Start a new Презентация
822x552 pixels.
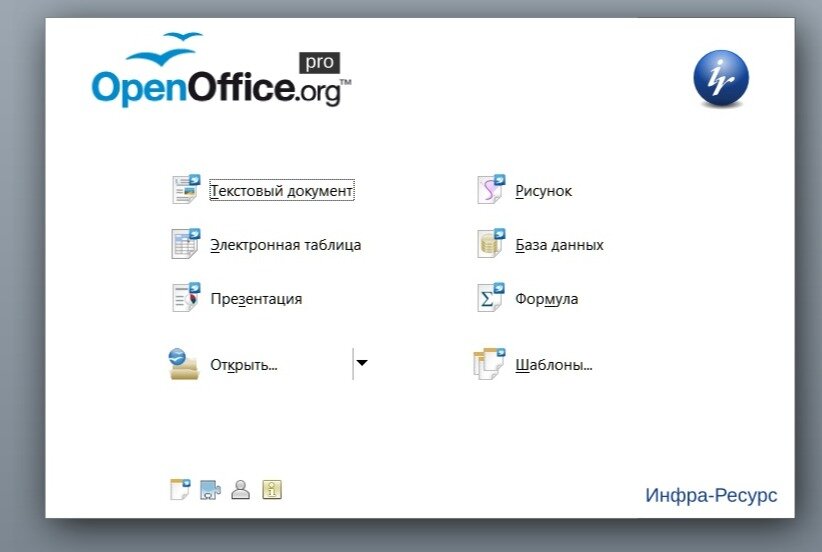coord(256,299)
